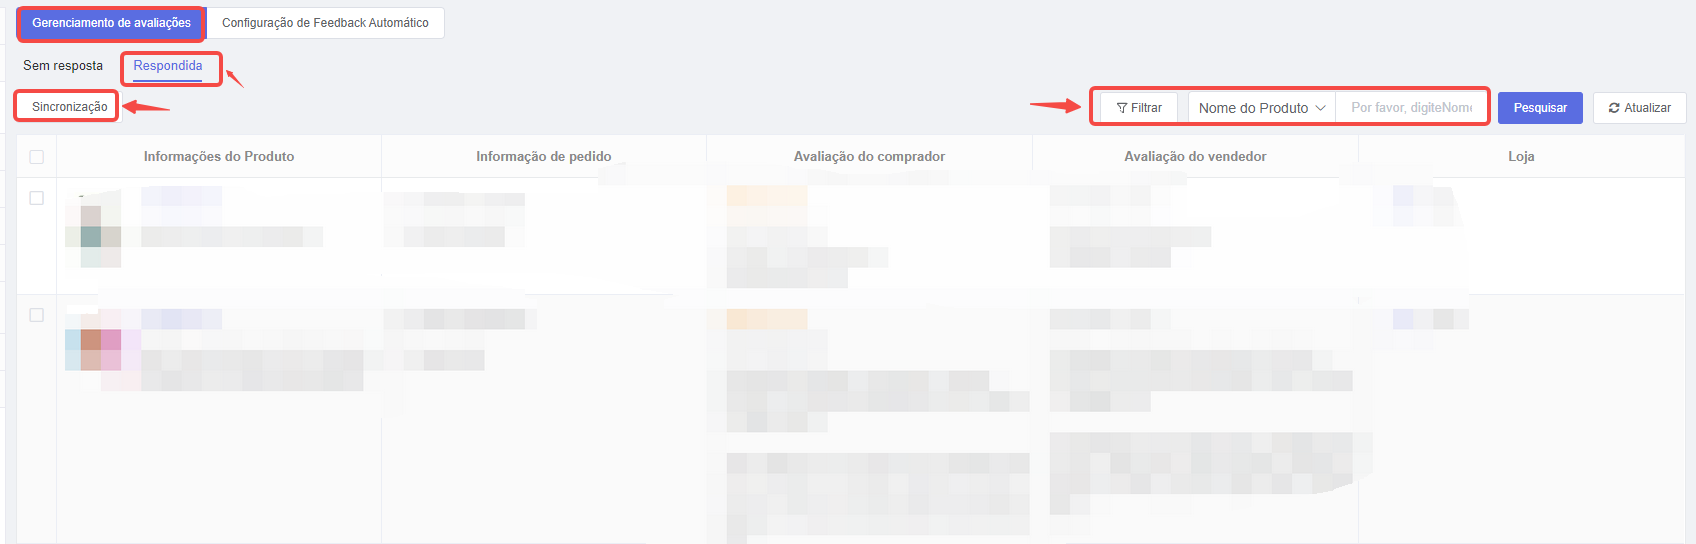Click the funnel icon in Filtrar
Screen dimensions: 1696x544
click(1122, 108)
